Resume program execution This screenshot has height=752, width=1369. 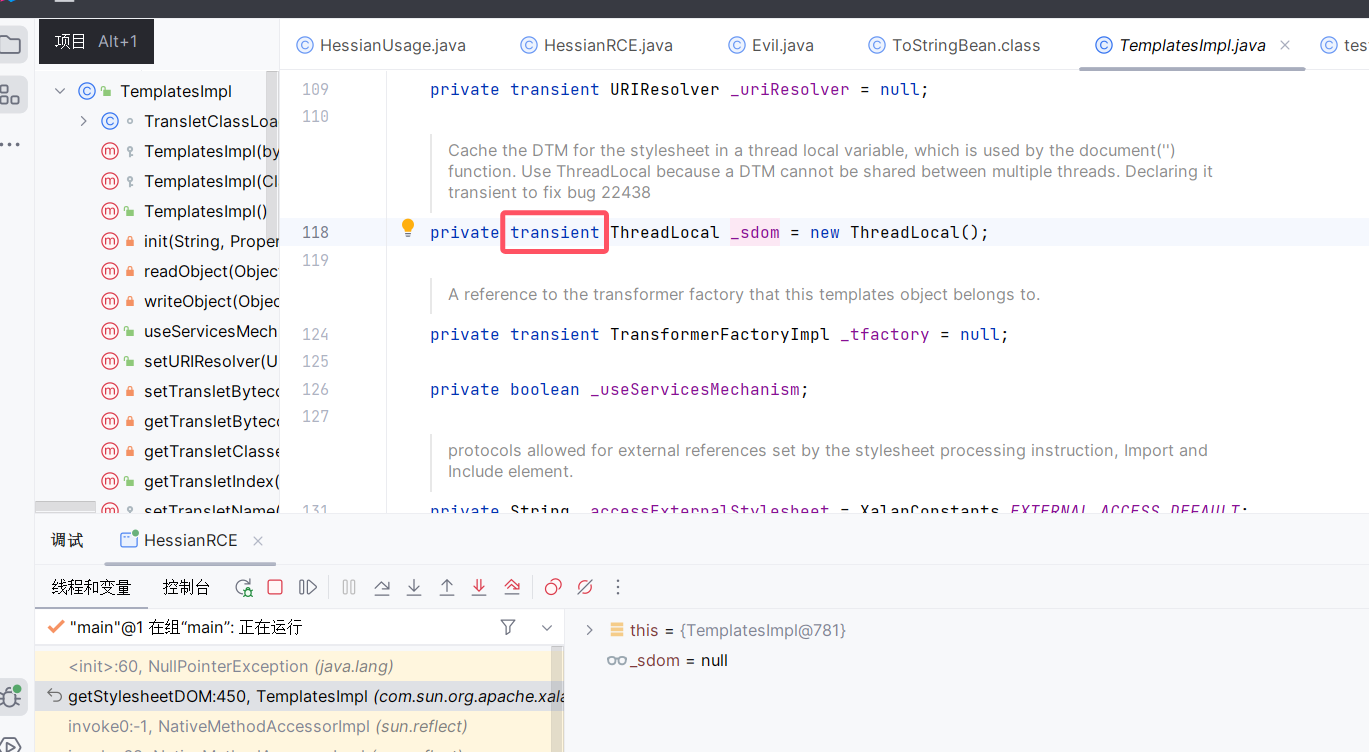pyautogui.click(x=308, y=587)
